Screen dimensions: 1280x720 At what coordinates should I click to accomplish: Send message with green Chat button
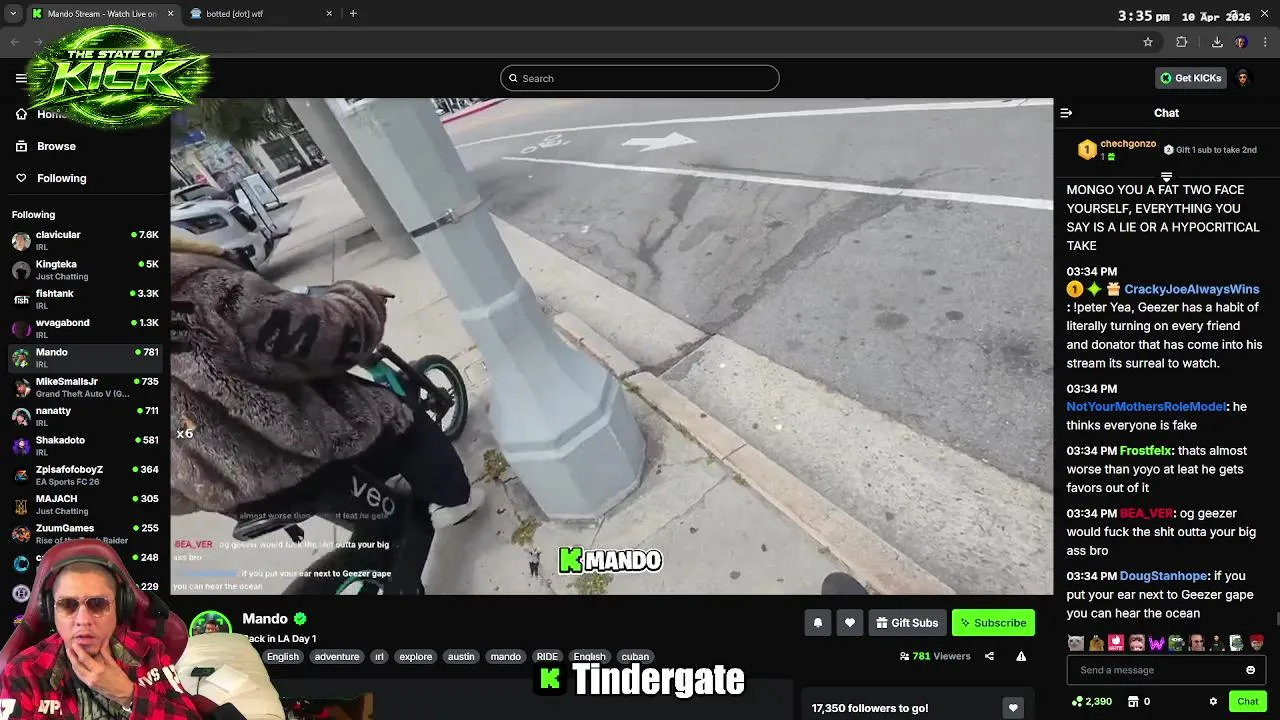coord(1247,702)
